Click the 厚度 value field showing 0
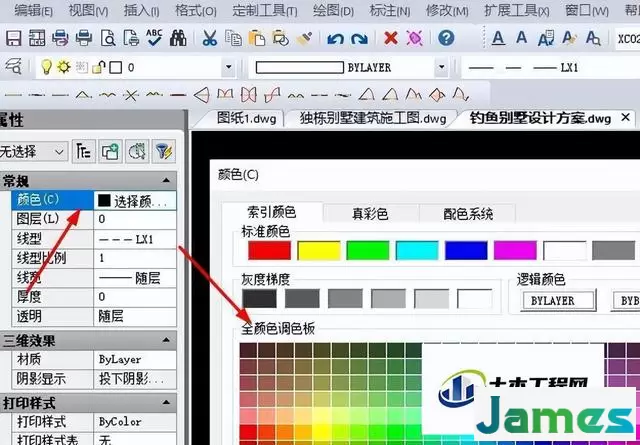The width and height of the screenshot is (640, 445). point(135,296)
